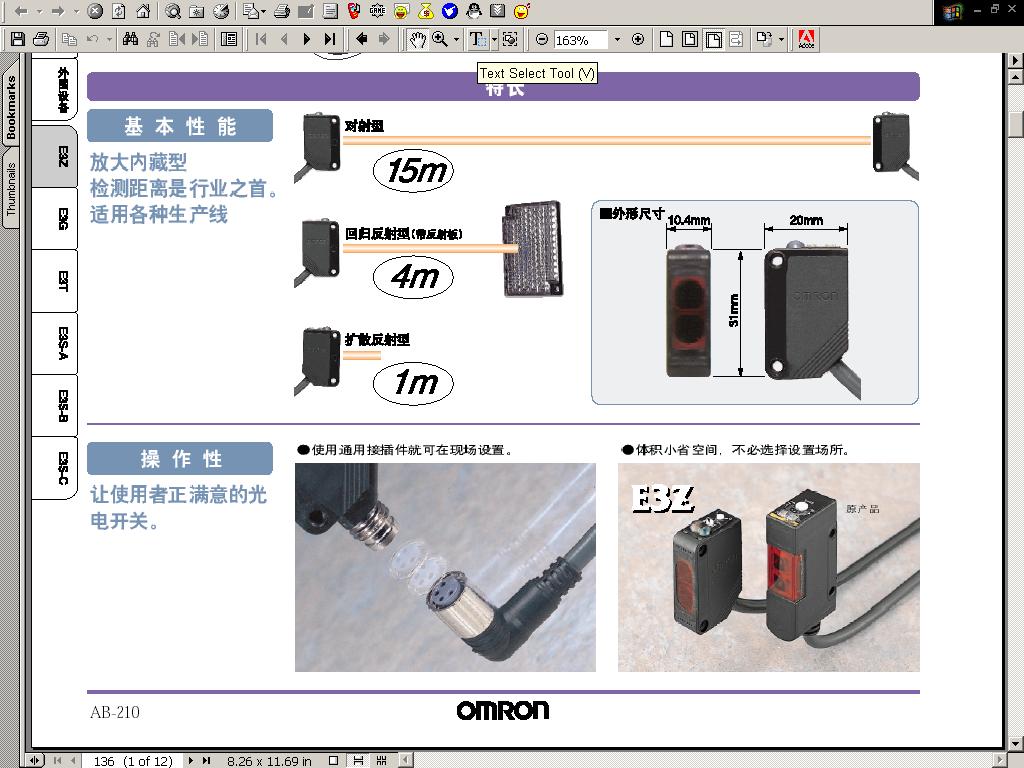Click the GAME toolbar icon
Screen dimensions: 1024x768
coord(377,11)
